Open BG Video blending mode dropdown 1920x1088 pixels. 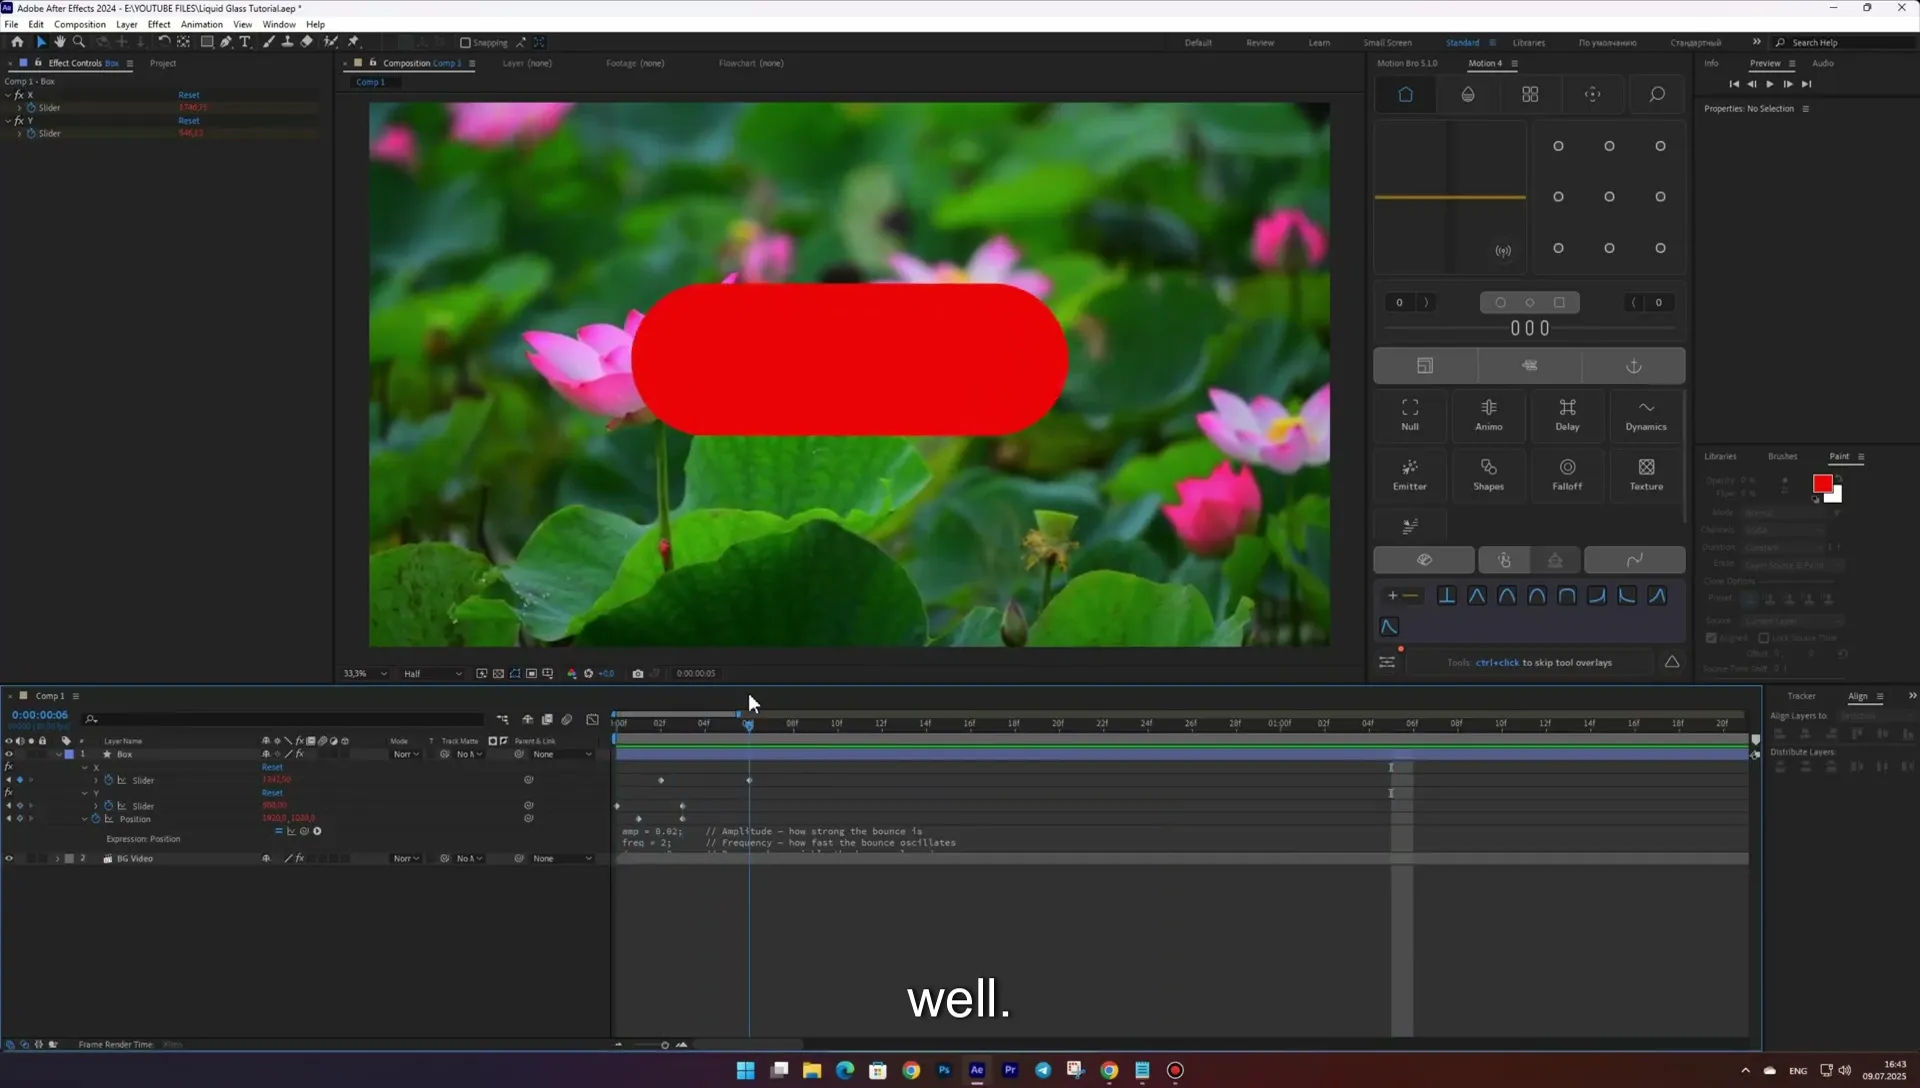pyautogui.click(x=405, y=859)
